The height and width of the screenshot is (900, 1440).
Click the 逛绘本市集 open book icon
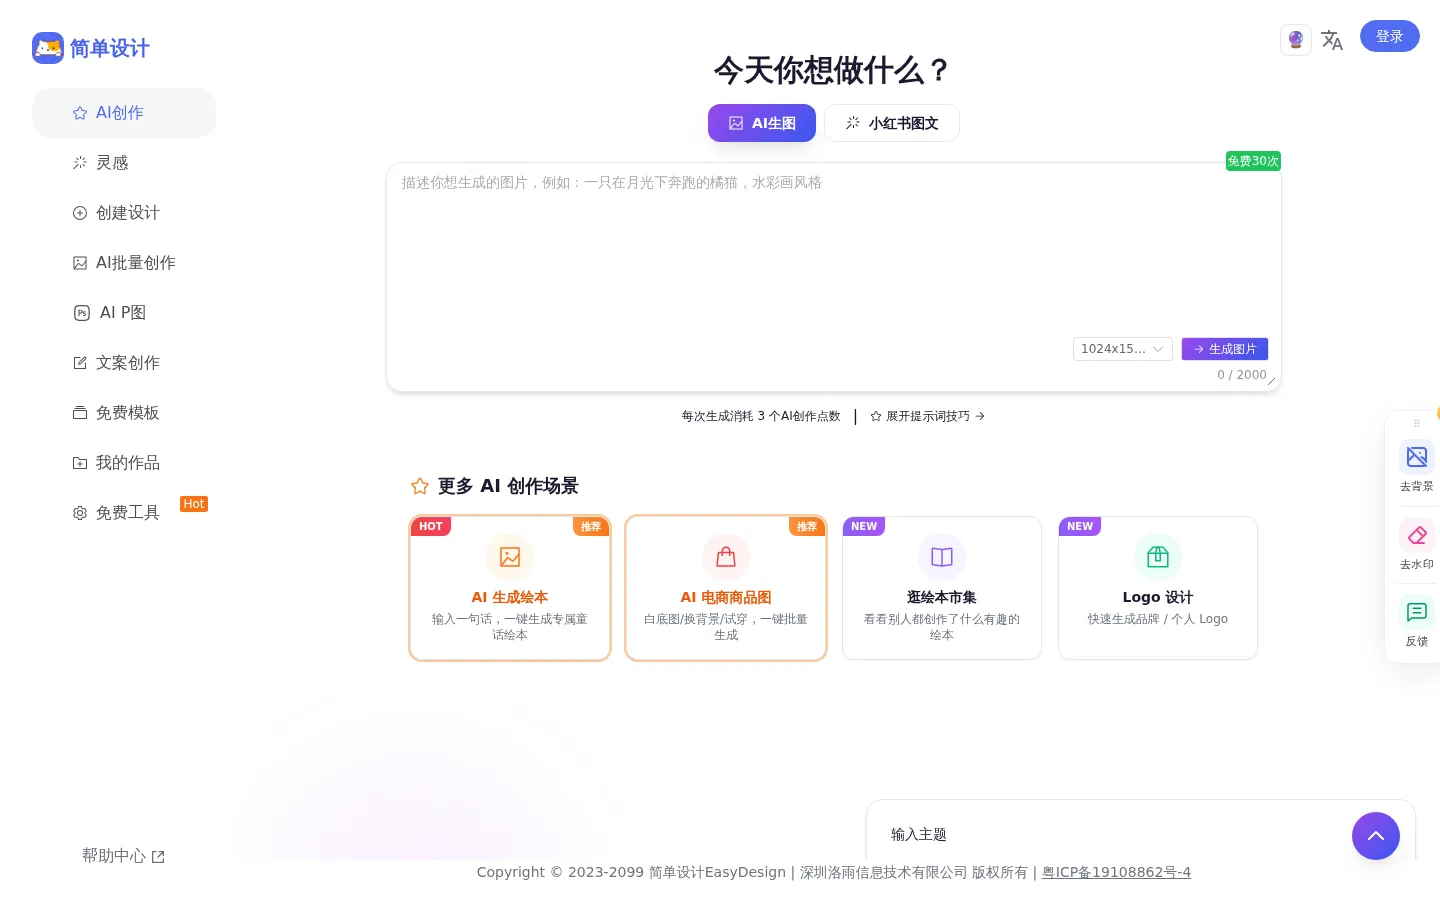coord(942,557)
